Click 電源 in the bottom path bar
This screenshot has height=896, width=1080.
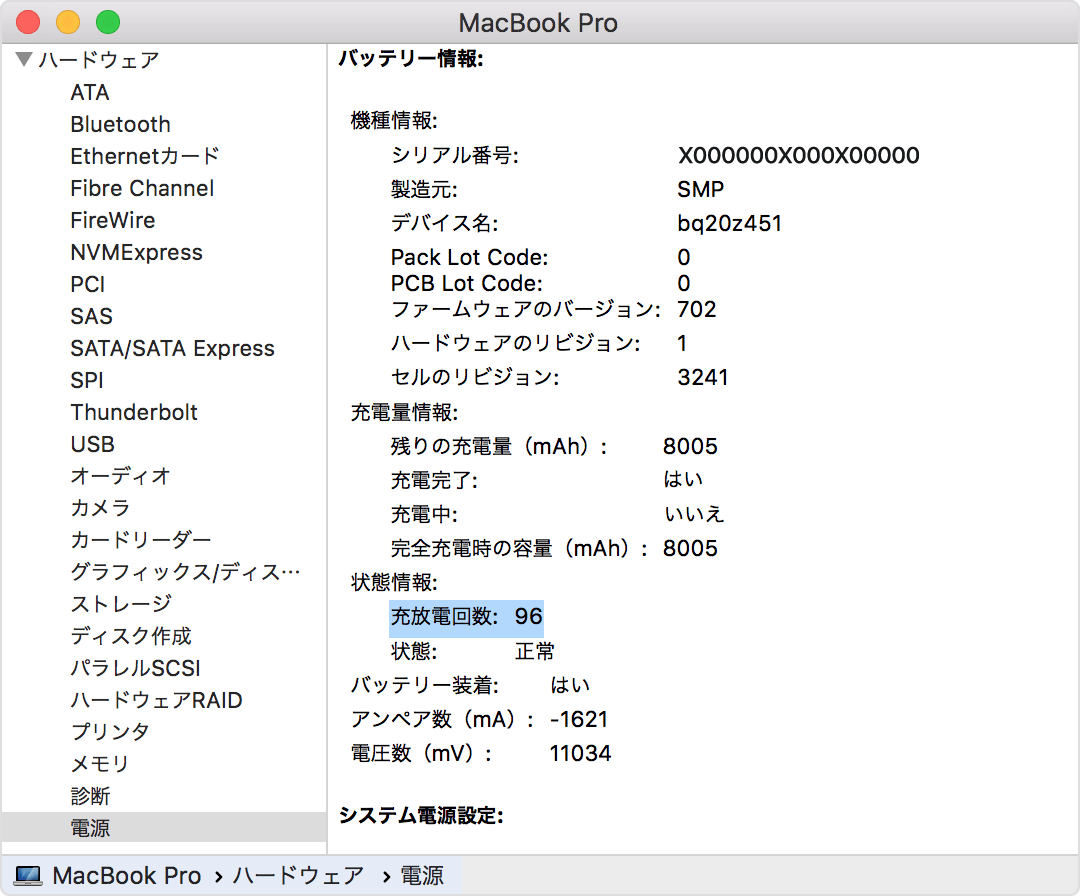[x=422, y=876]
